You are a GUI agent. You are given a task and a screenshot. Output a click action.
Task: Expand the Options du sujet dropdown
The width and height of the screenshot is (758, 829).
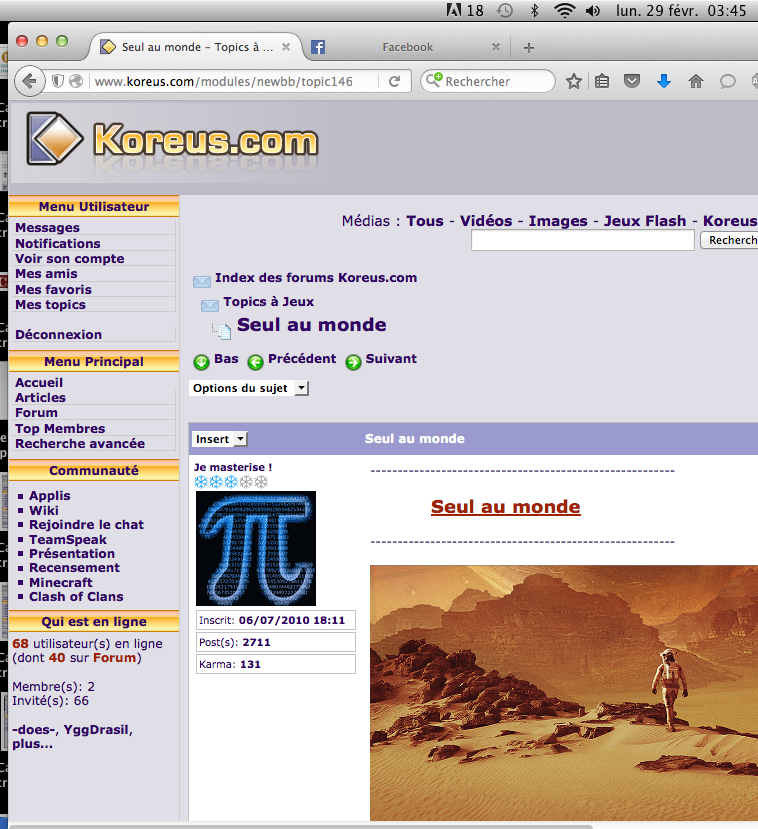[x=249, y=388]
